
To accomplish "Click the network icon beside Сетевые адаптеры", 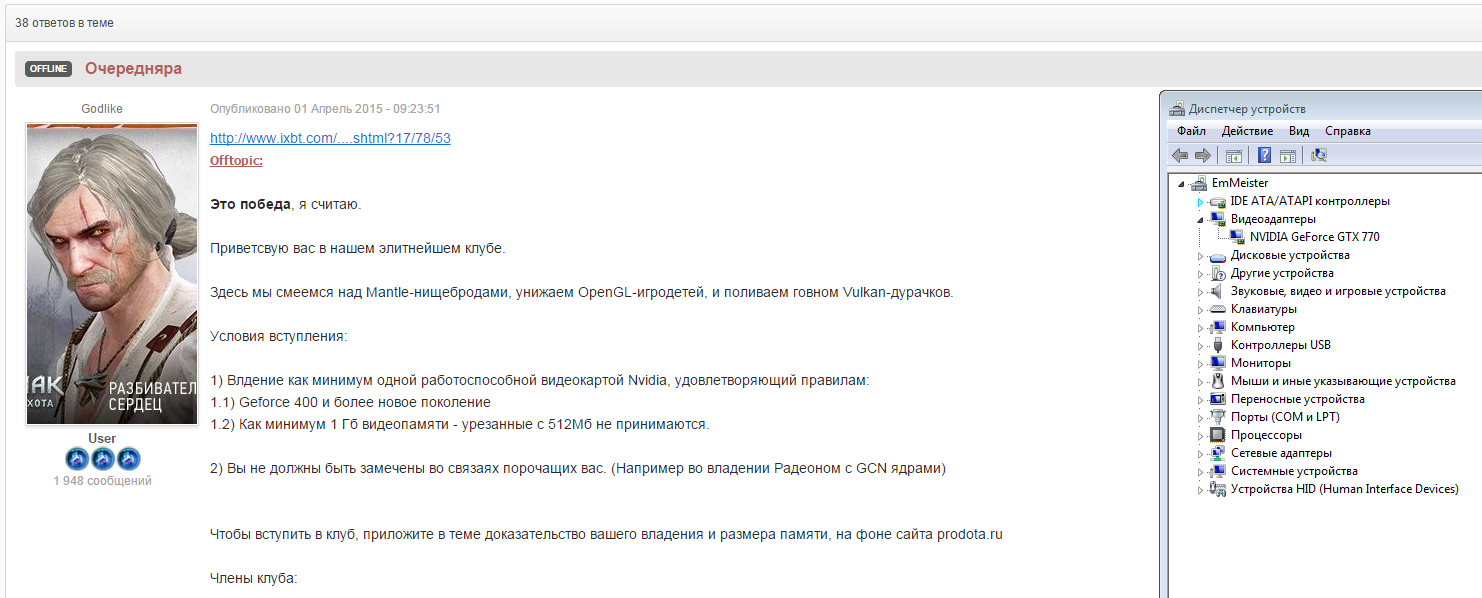I will (1216, 452).
